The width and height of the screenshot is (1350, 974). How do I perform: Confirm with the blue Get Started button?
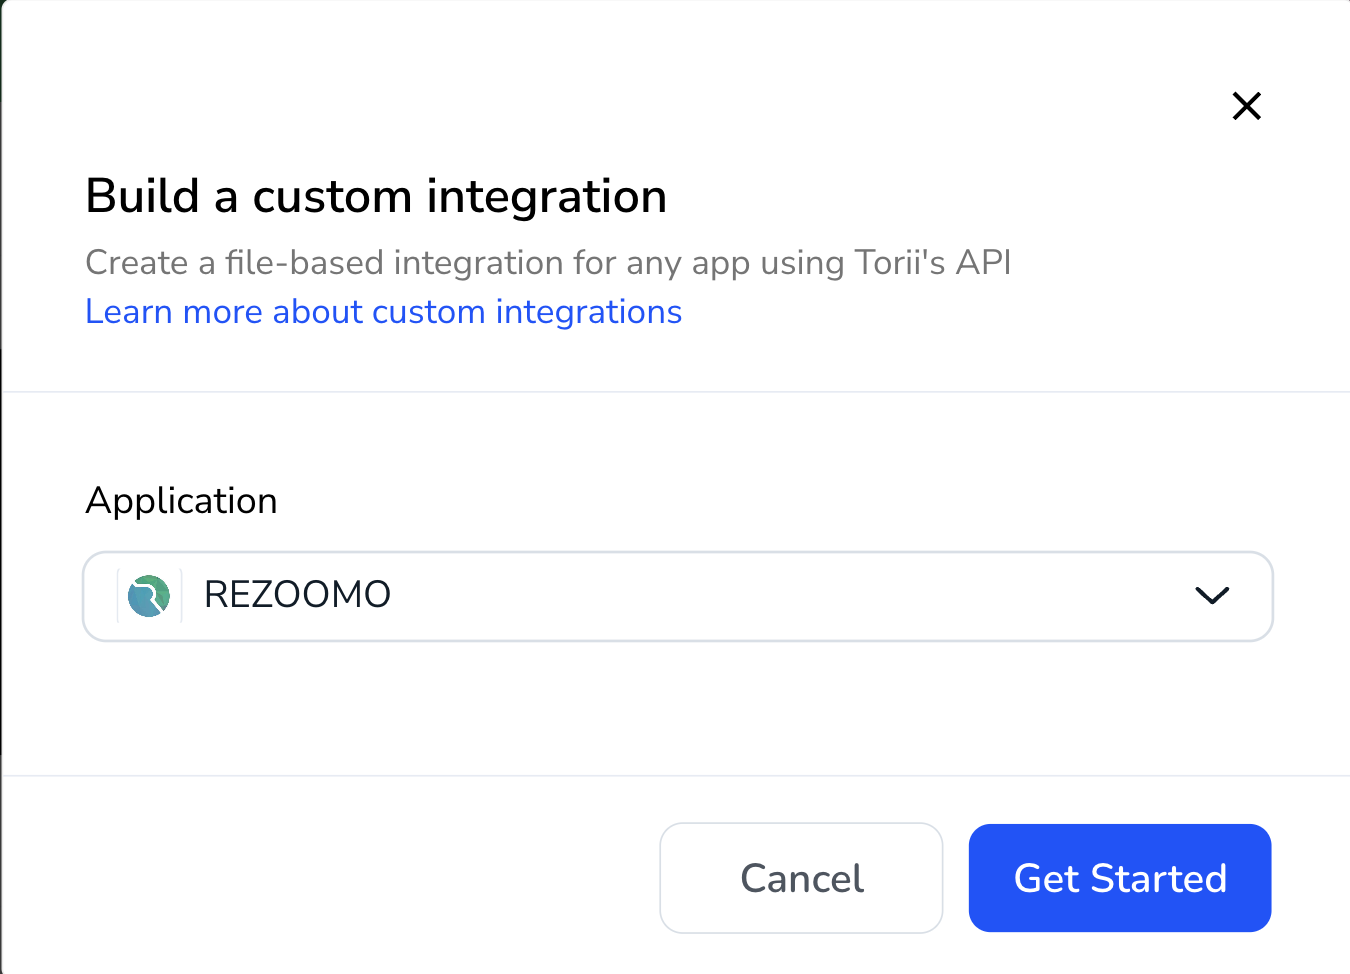coord(1119,878)
